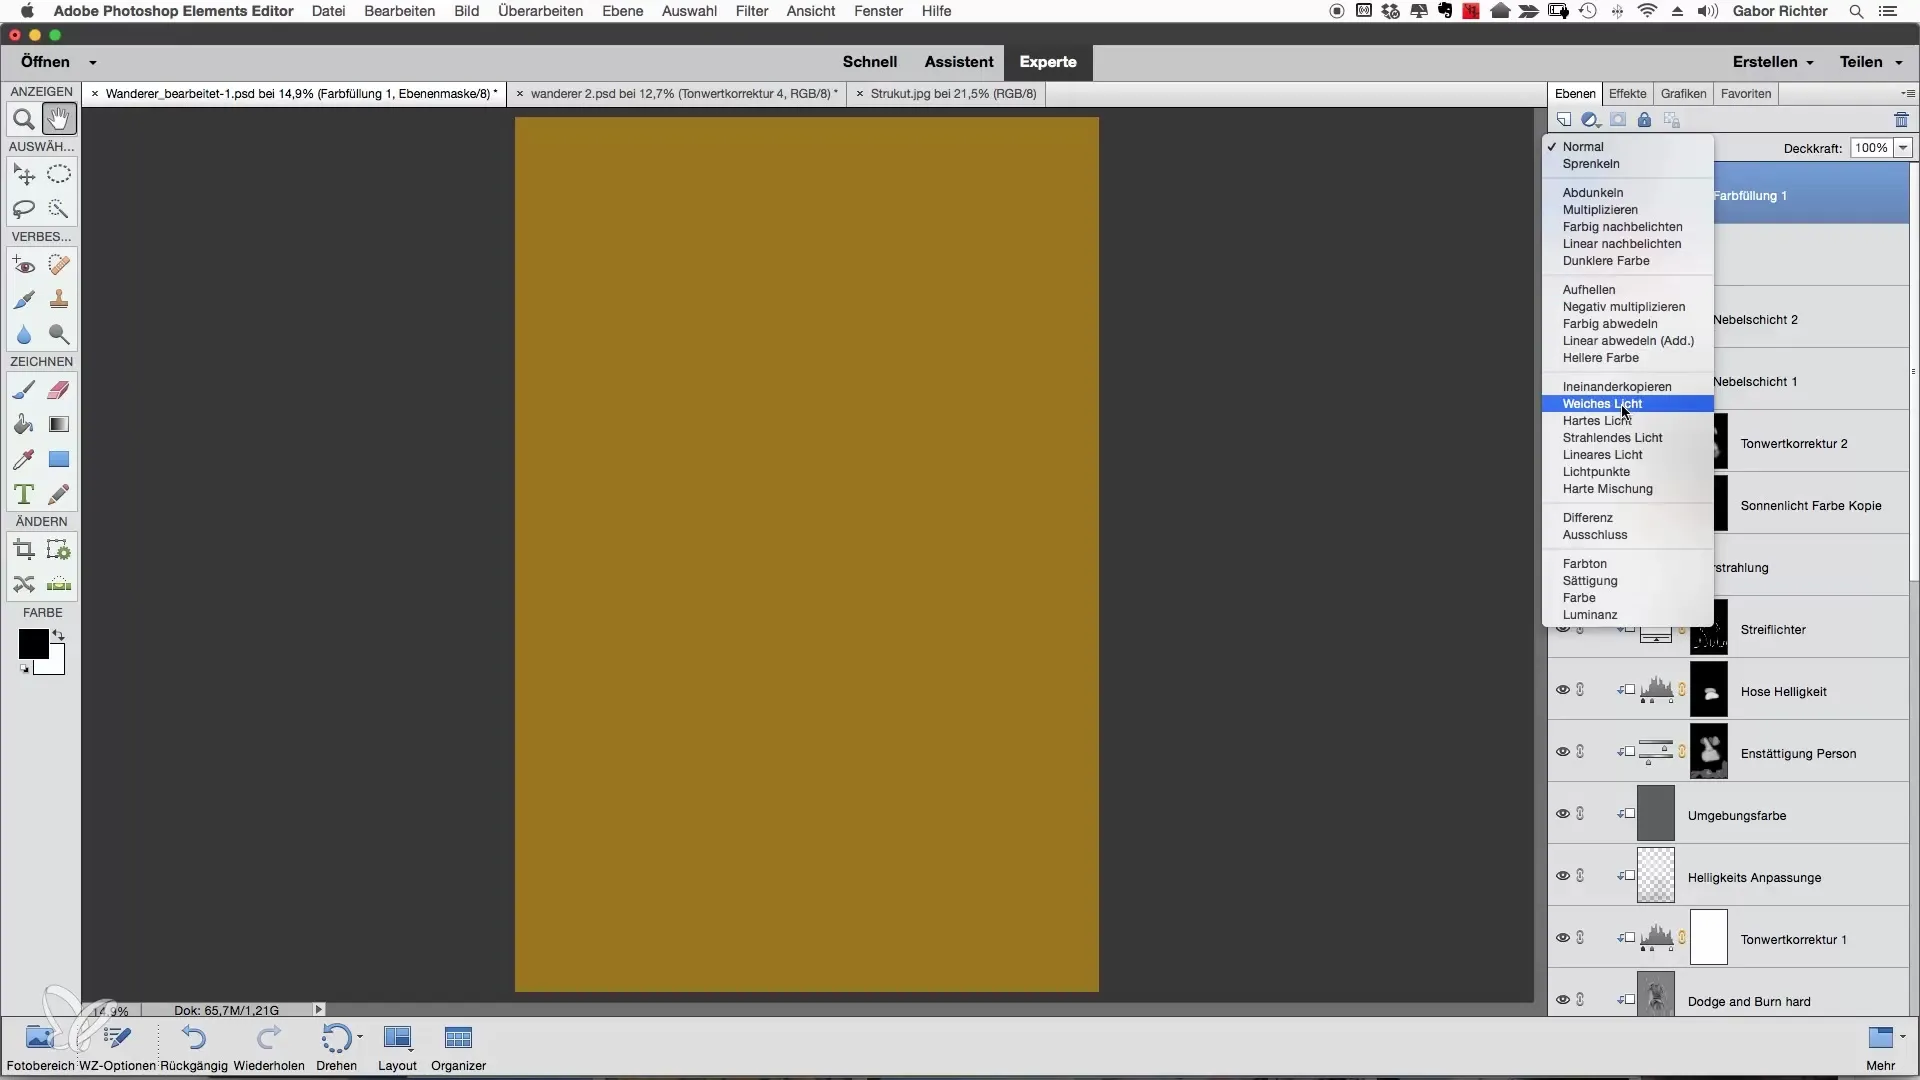Select the Eraser tool
1920x1080 pixels.
pos(59,390)
